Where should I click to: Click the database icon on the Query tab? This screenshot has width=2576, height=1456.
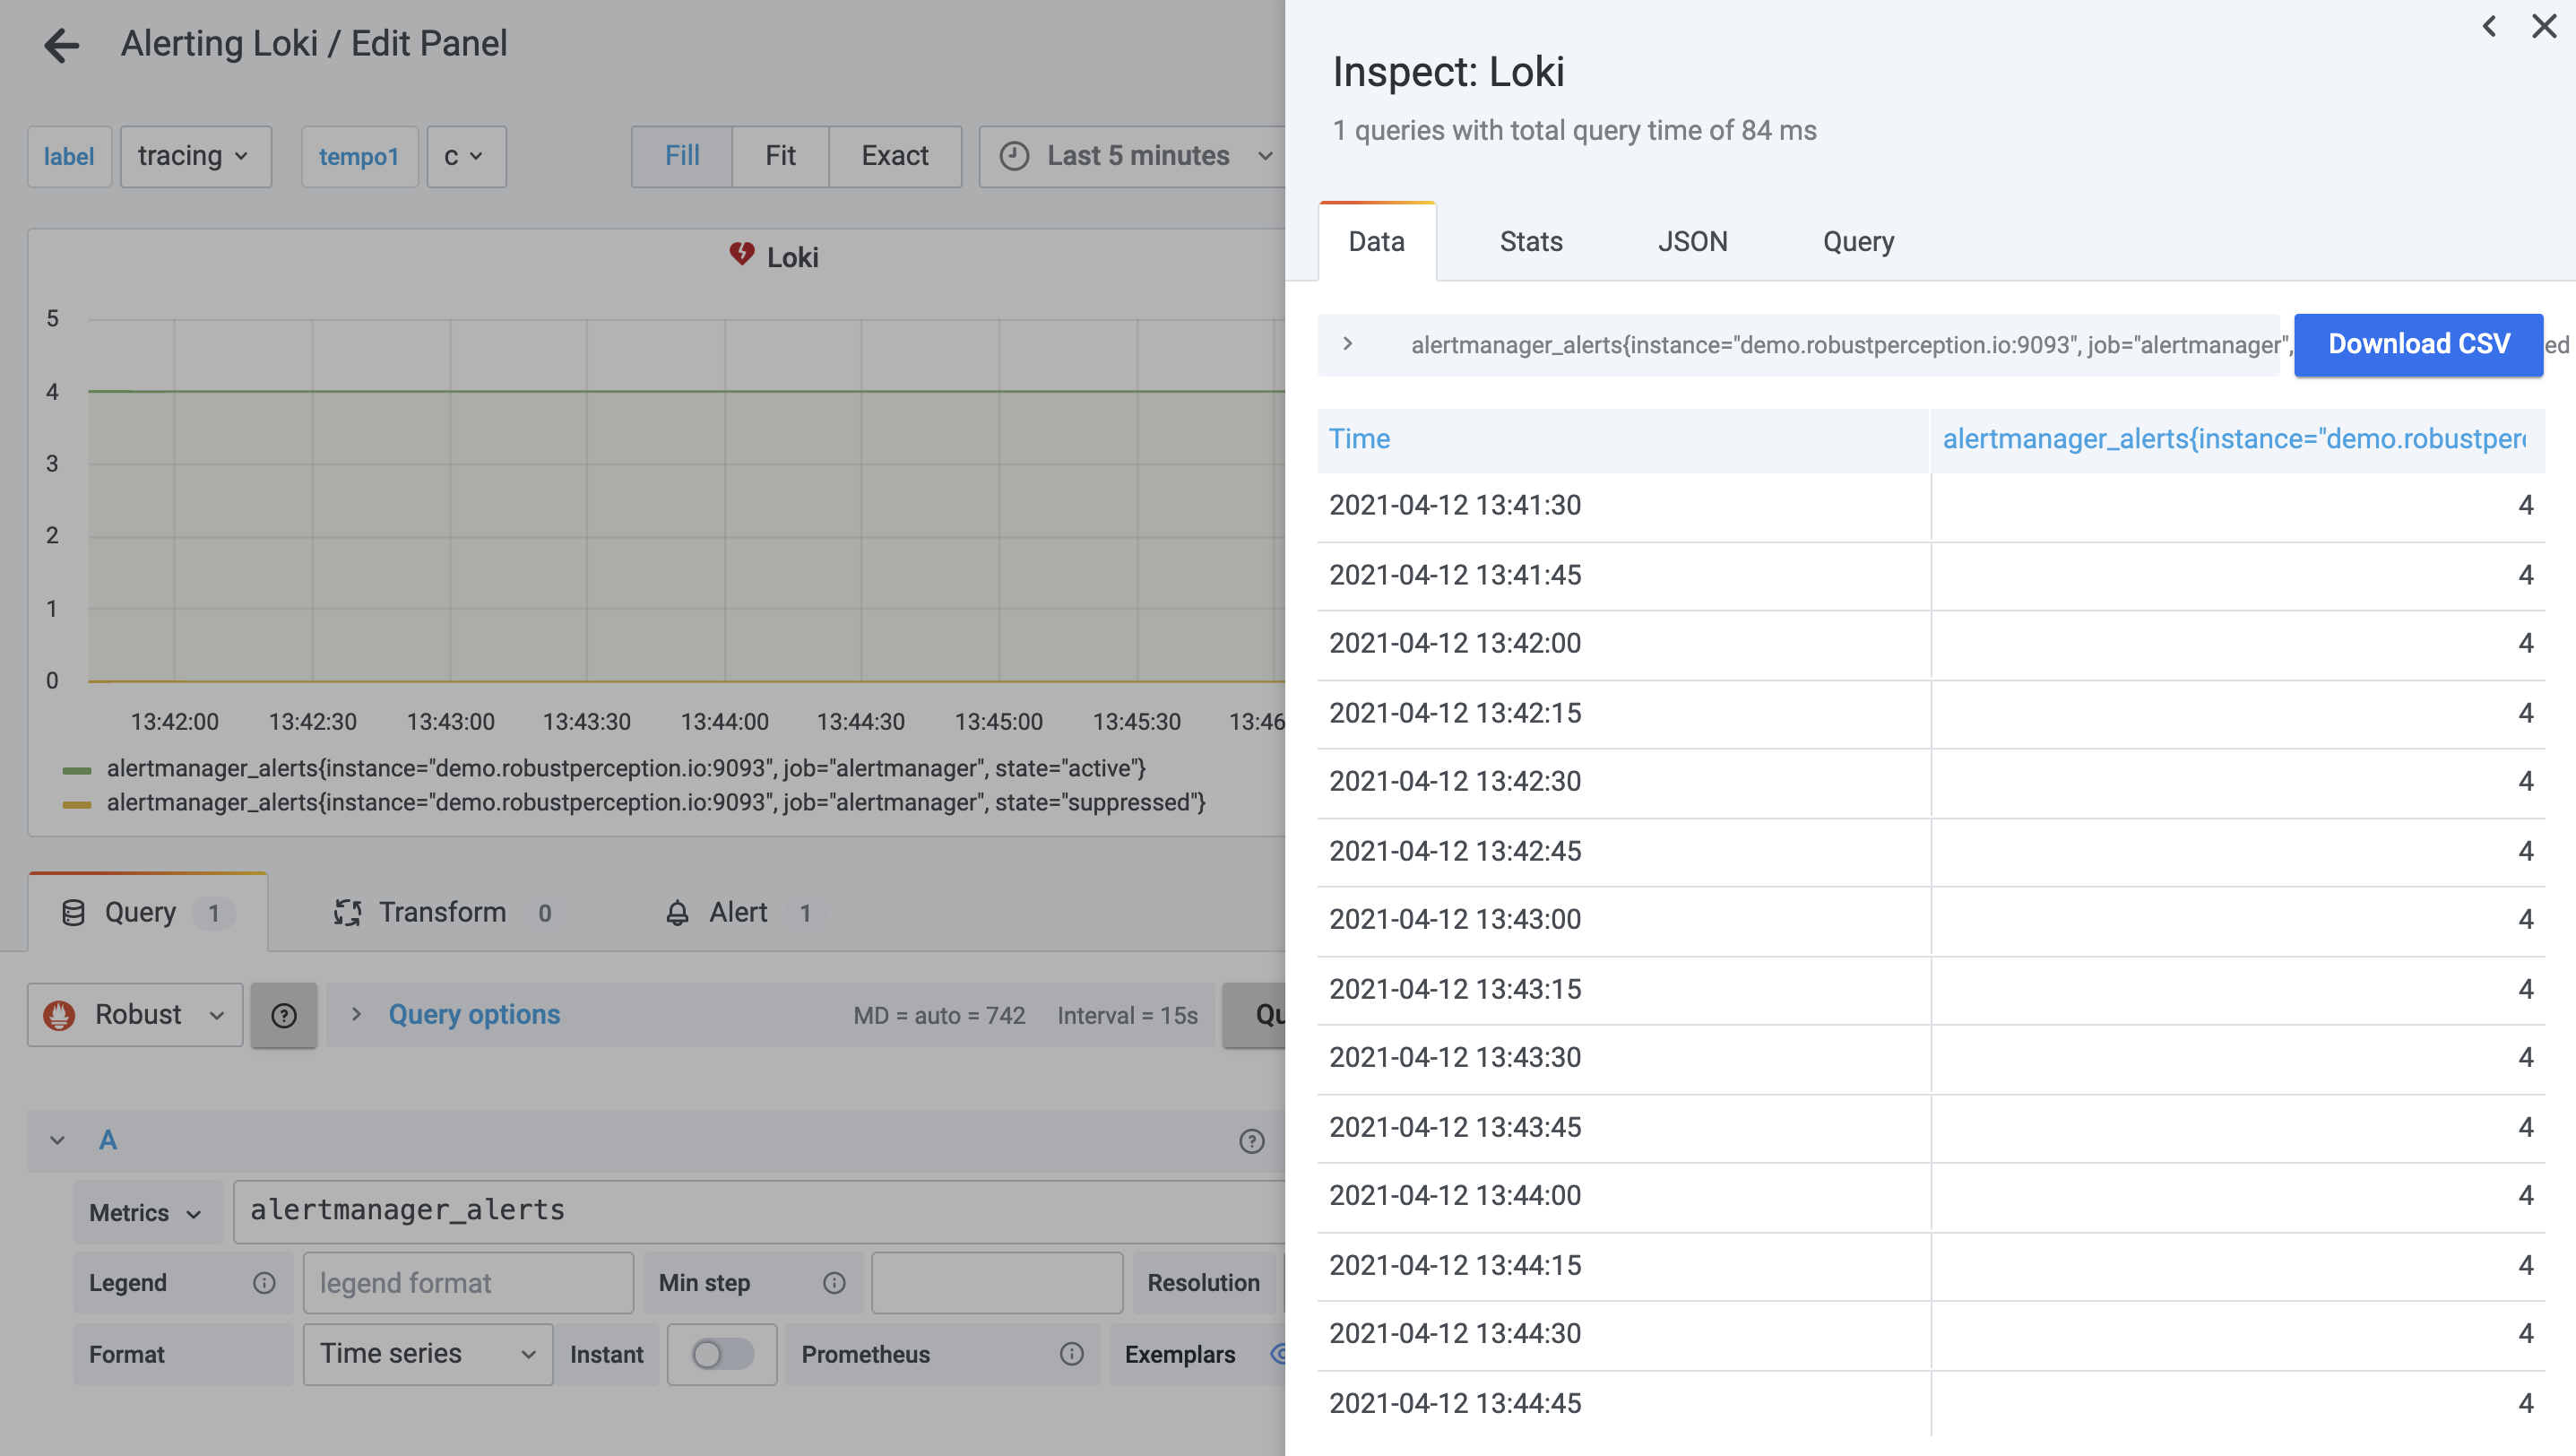point(73,912)
